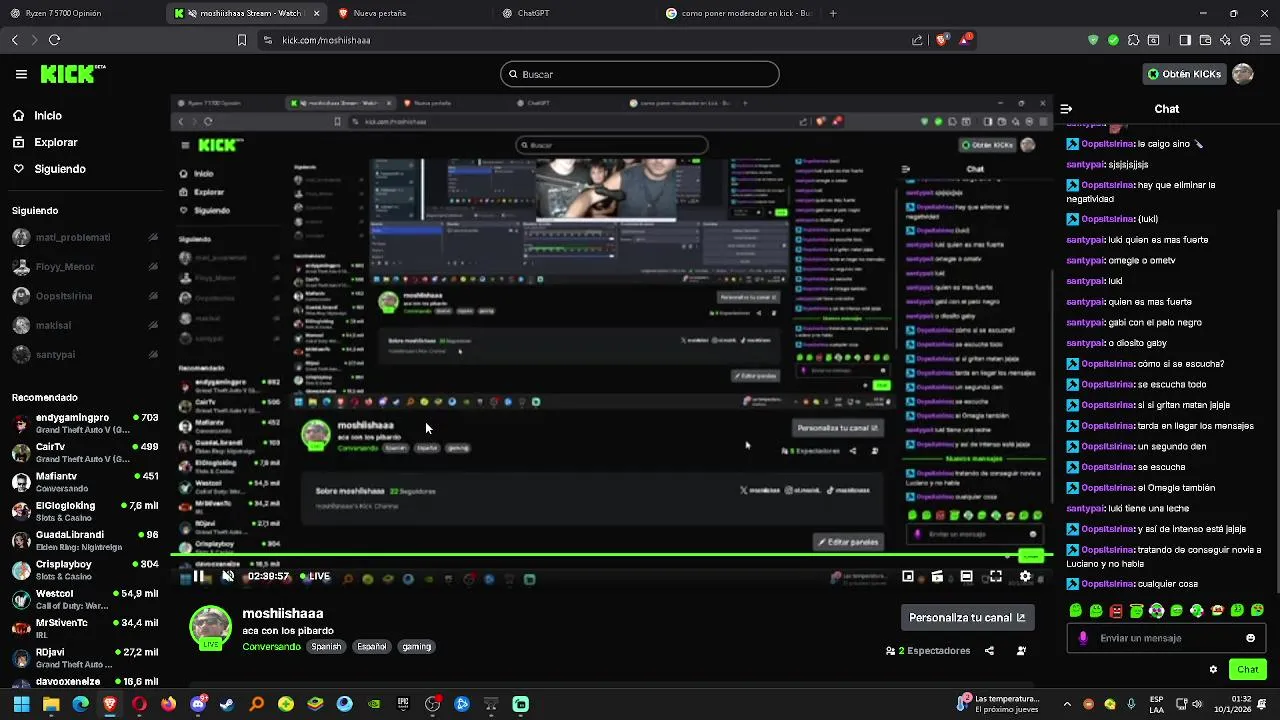Click the KICK logo

tap(72, 74)
